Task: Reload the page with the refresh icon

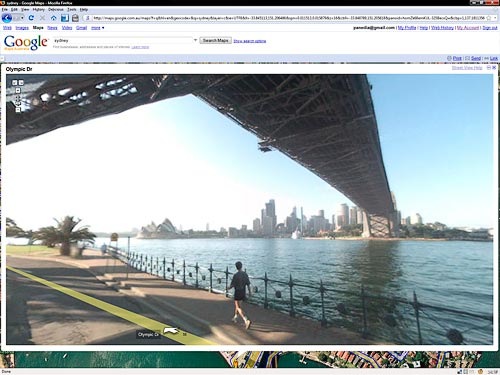Action: coord(31,18)
